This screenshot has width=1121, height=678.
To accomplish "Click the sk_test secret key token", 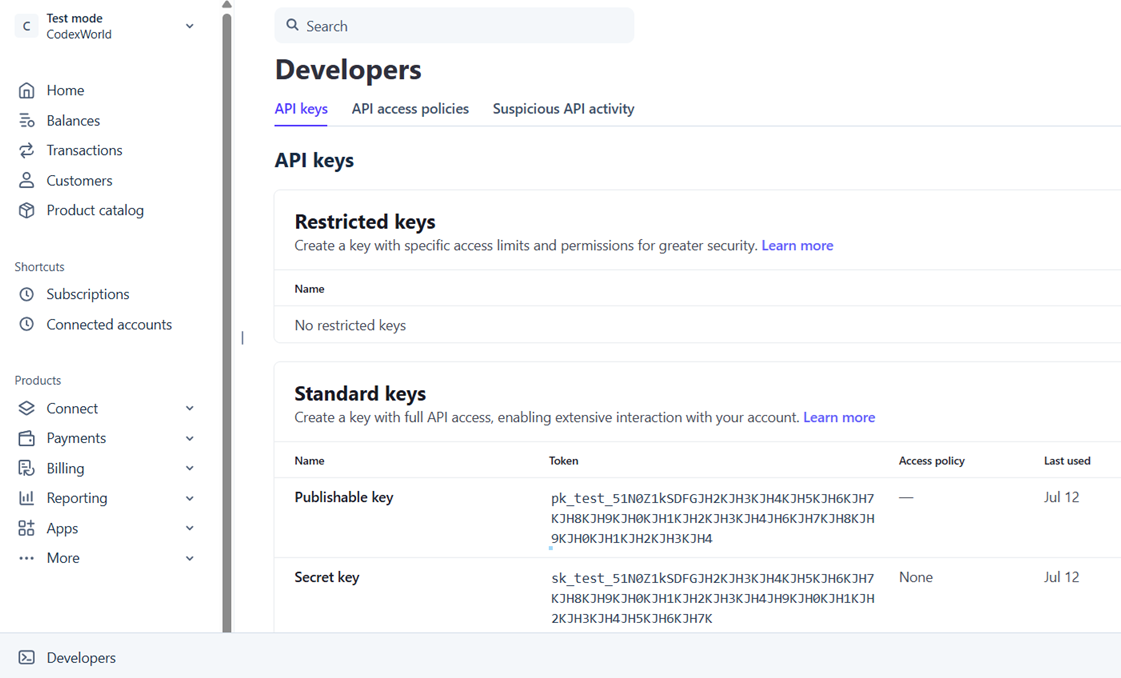I will 712,598.
